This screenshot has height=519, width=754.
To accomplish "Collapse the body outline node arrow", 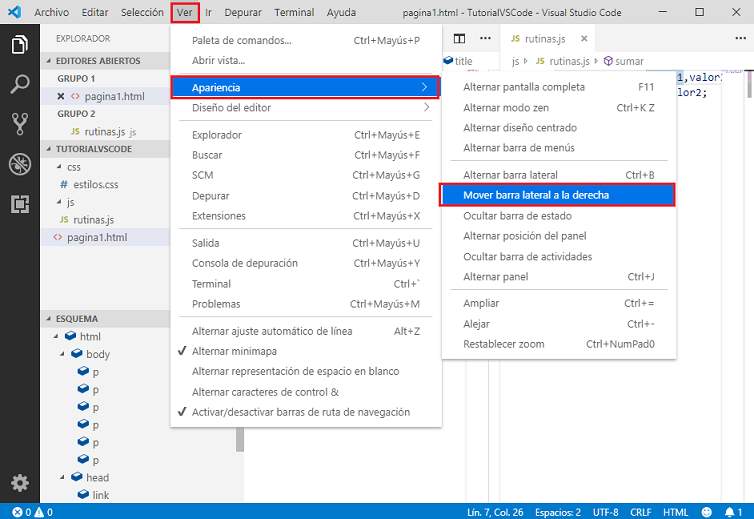I will [63, 354].
